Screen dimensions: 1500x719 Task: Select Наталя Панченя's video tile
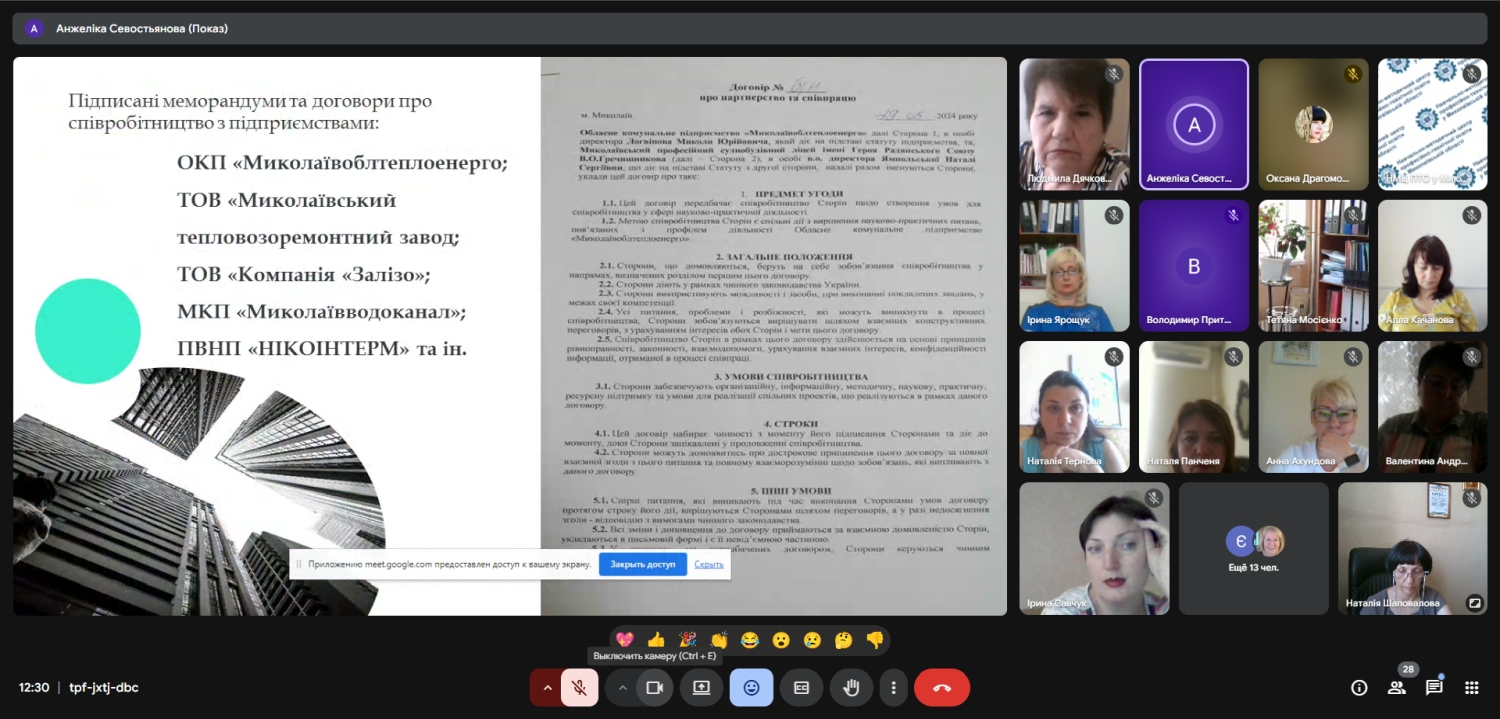point(1194,407)
